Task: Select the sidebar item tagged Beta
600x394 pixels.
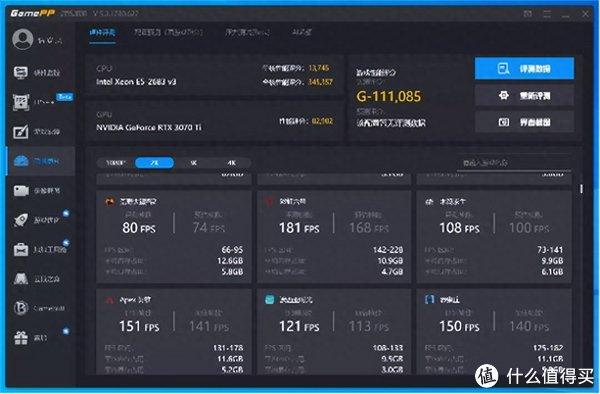Action: [42, 102]
